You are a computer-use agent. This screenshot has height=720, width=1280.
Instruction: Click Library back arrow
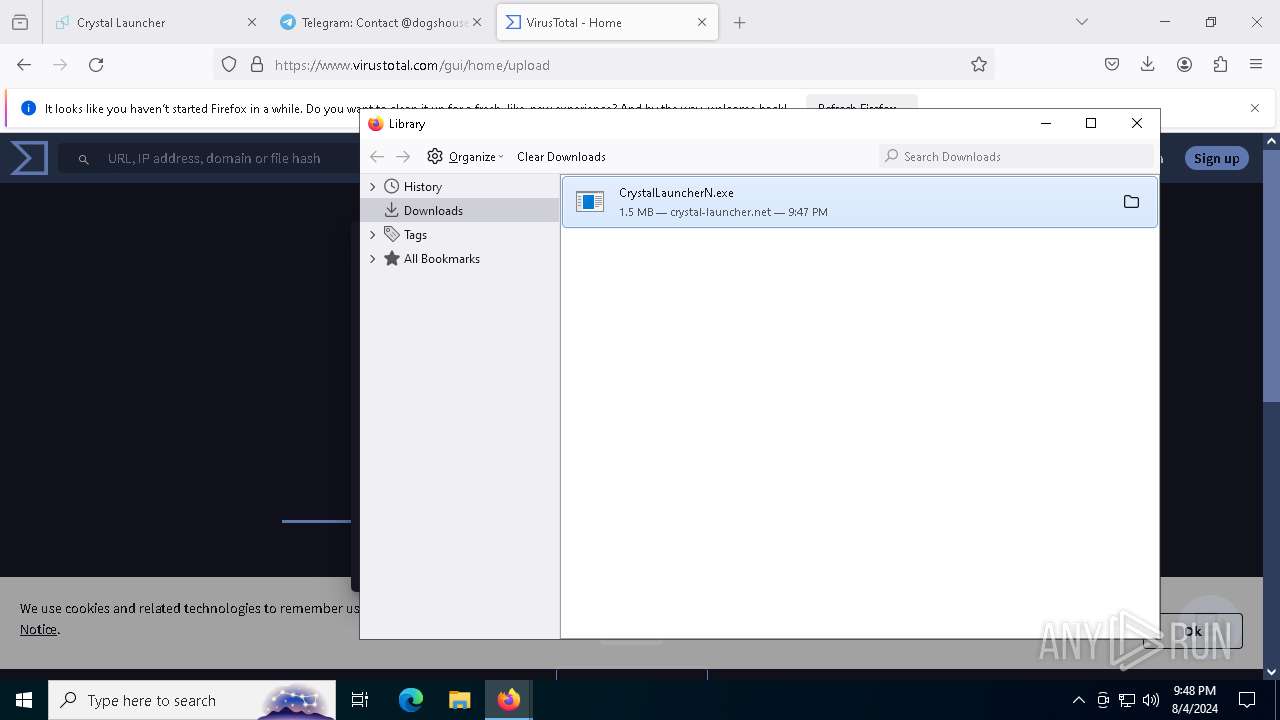point(377,157)
